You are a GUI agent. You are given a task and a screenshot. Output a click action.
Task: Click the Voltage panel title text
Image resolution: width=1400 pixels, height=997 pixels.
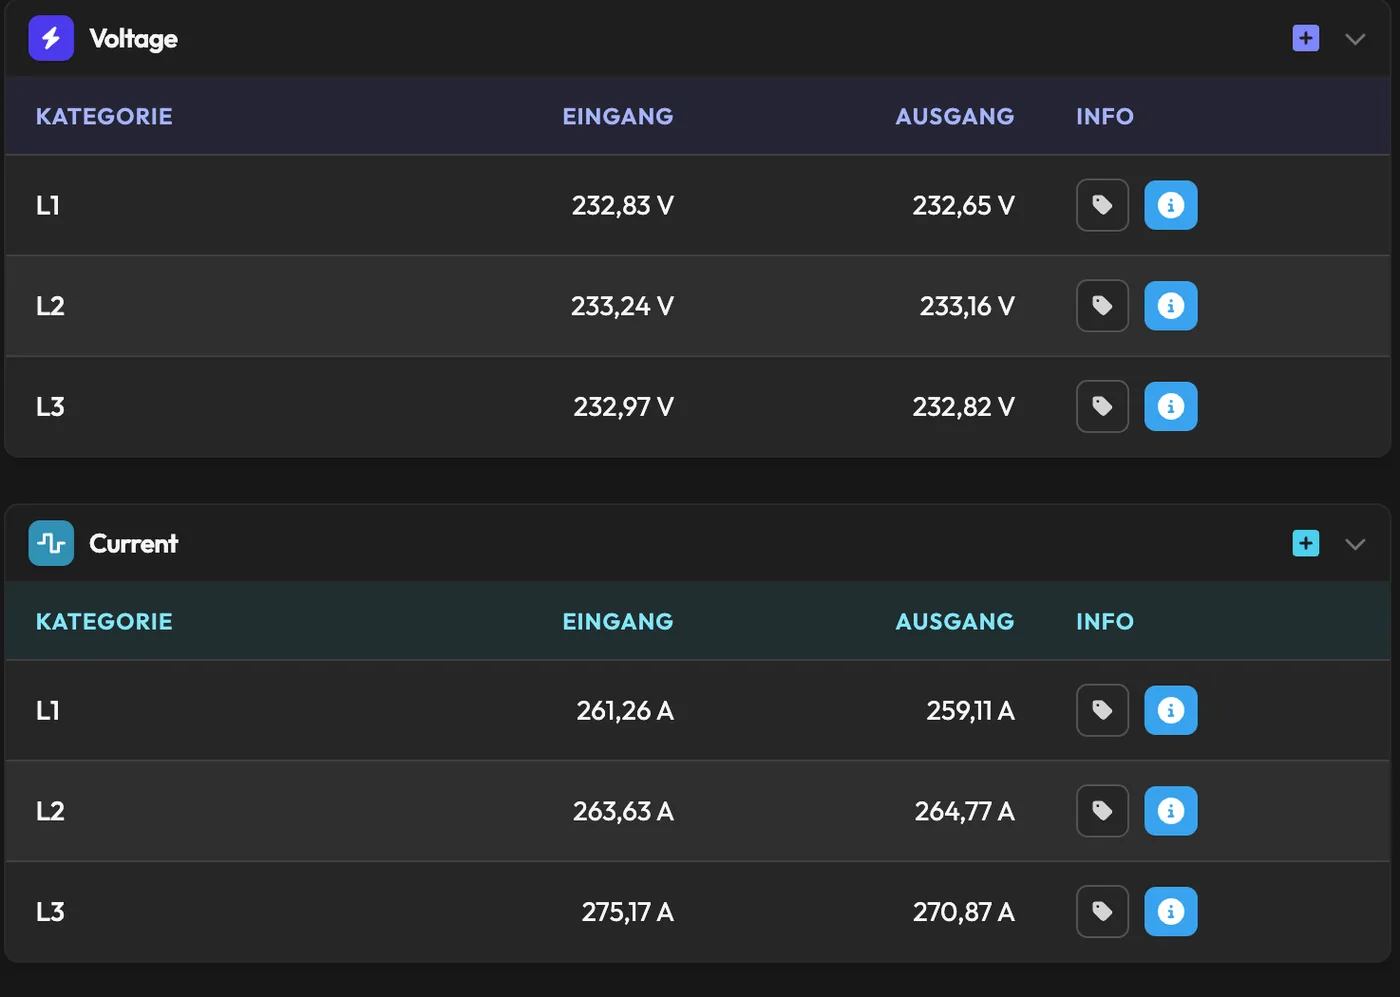tap(134, 39)
